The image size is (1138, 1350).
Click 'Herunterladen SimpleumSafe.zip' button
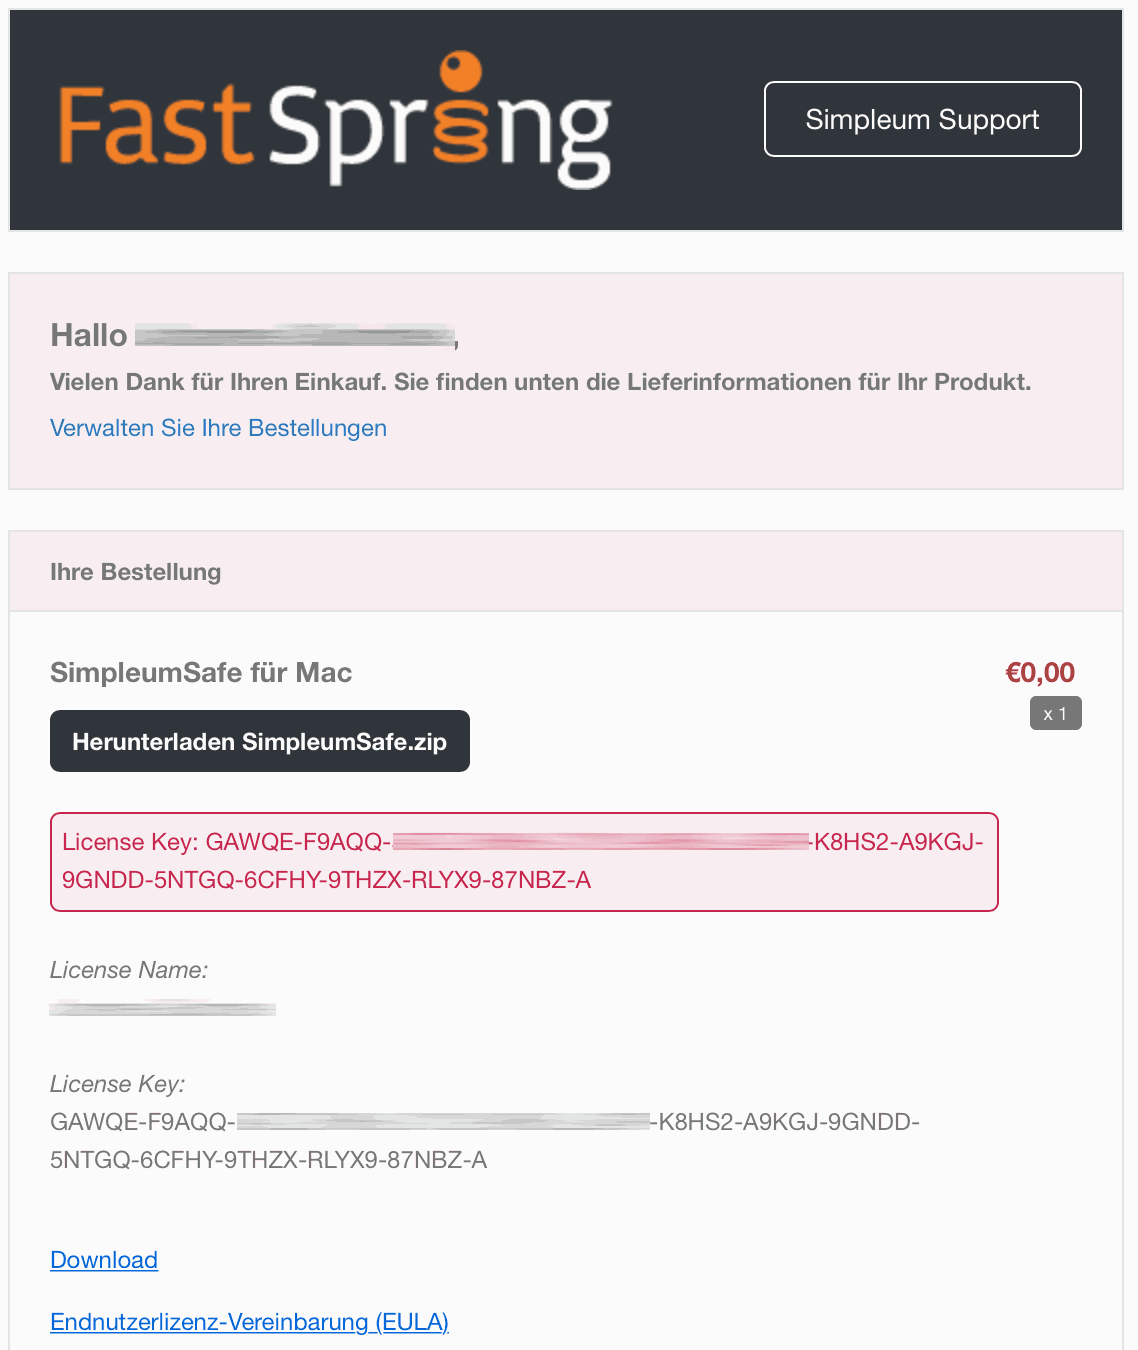point(260,741)
